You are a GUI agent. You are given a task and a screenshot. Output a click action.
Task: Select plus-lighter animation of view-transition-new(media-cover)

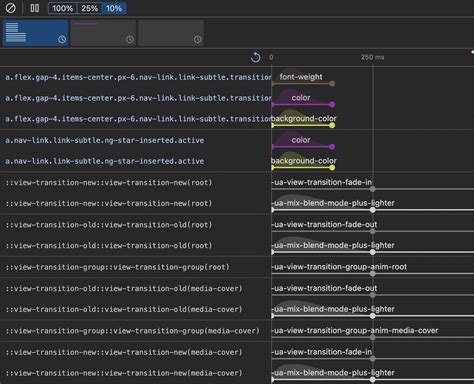333,373
